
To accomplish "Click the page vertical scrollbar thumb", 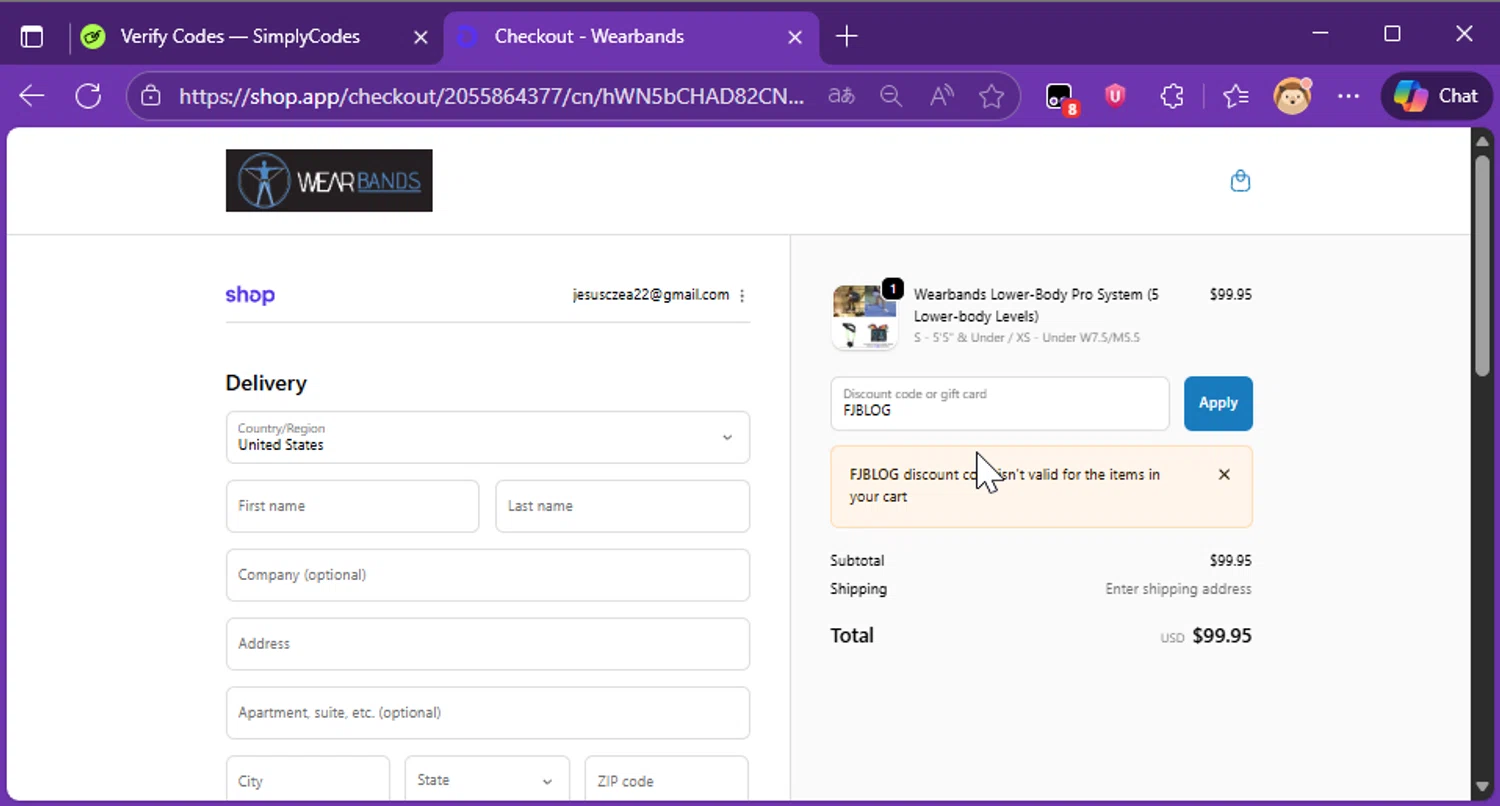I will [1484, 267].
